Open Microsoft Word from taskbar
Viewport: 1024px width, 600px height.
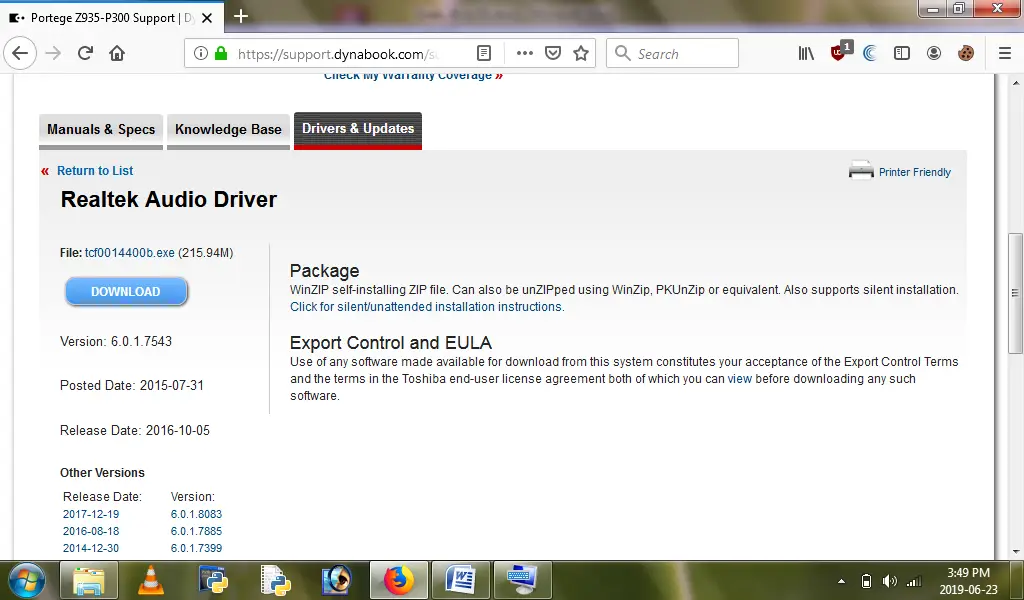pos(460,580)
